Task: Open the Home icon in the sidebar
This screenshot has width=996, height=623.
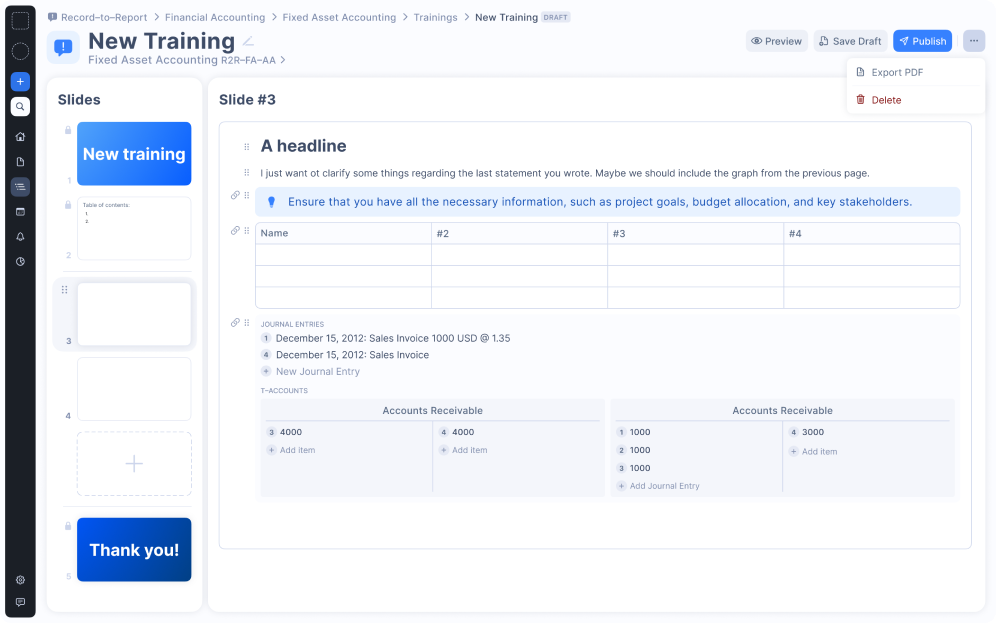Action: (19, 136)
